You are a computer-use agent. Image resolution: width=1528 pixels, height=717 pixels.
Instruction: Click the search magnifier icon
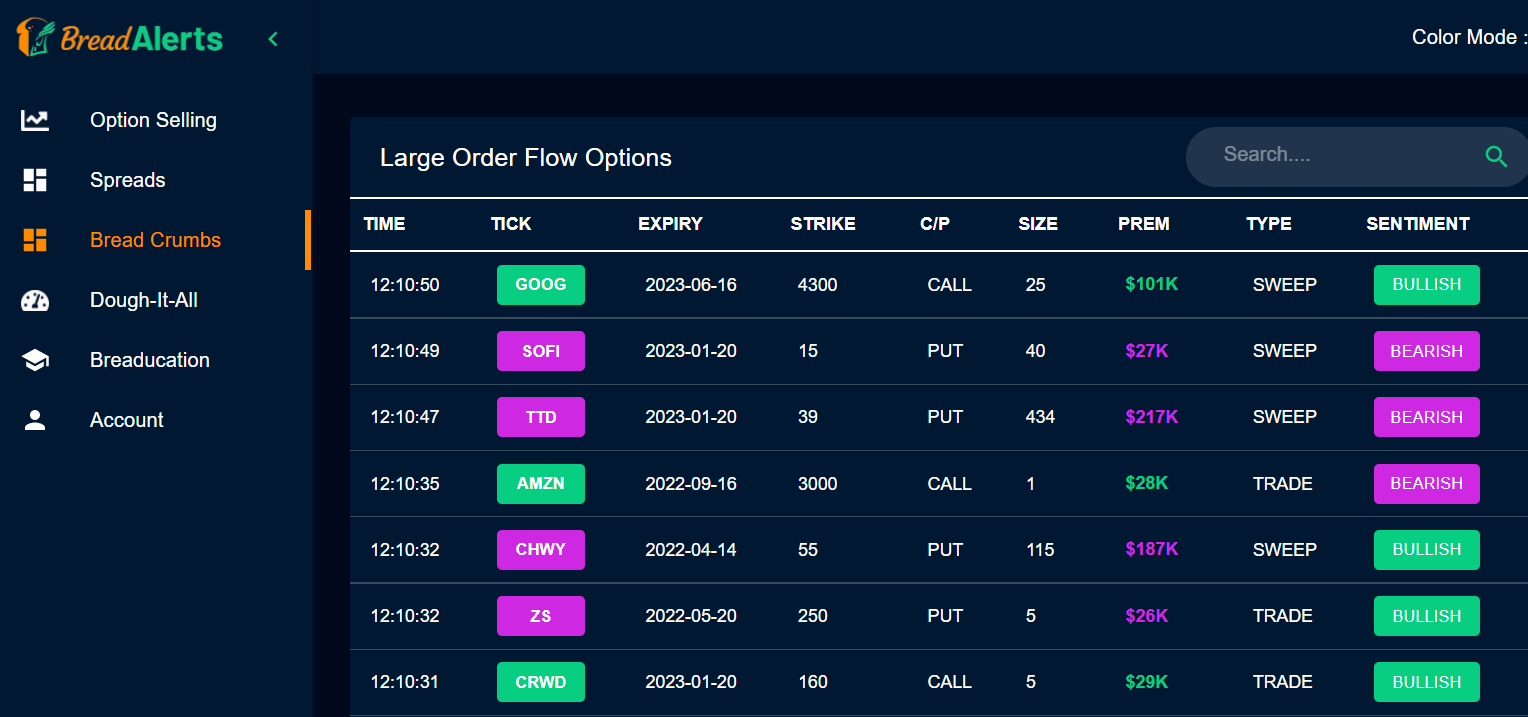tap(1496, 156)
